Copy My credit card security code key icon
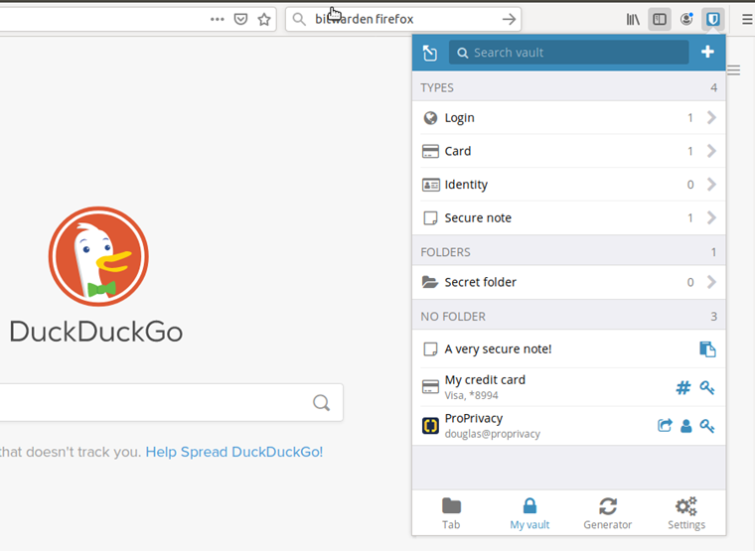 (x=707, y=387)
